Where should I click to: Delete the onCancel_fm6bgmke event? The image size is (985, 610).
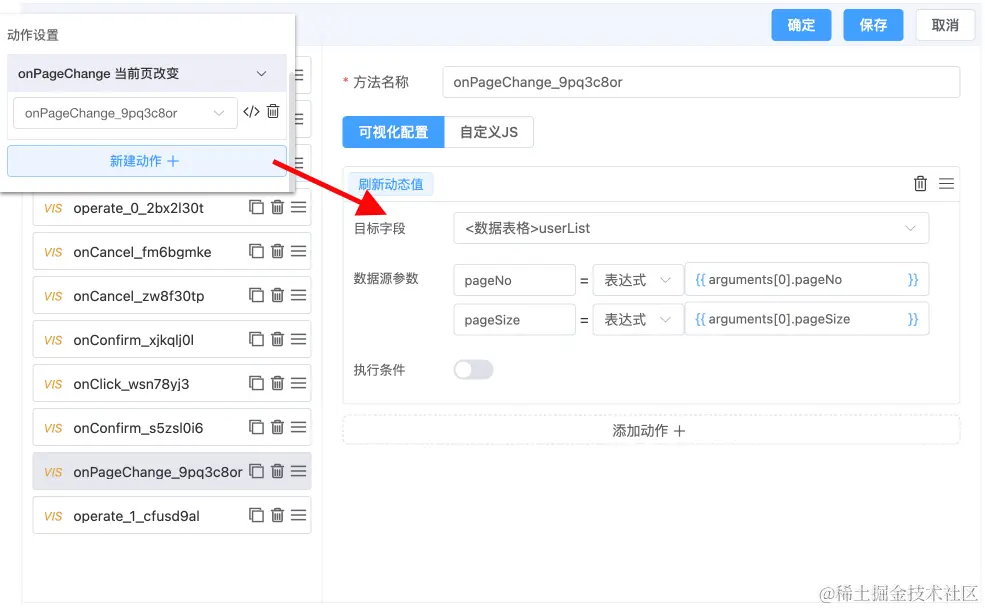tap(277, 251)
